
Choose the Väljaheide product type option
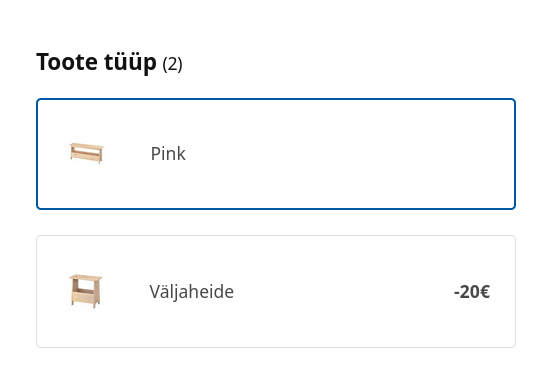(276, 291)
